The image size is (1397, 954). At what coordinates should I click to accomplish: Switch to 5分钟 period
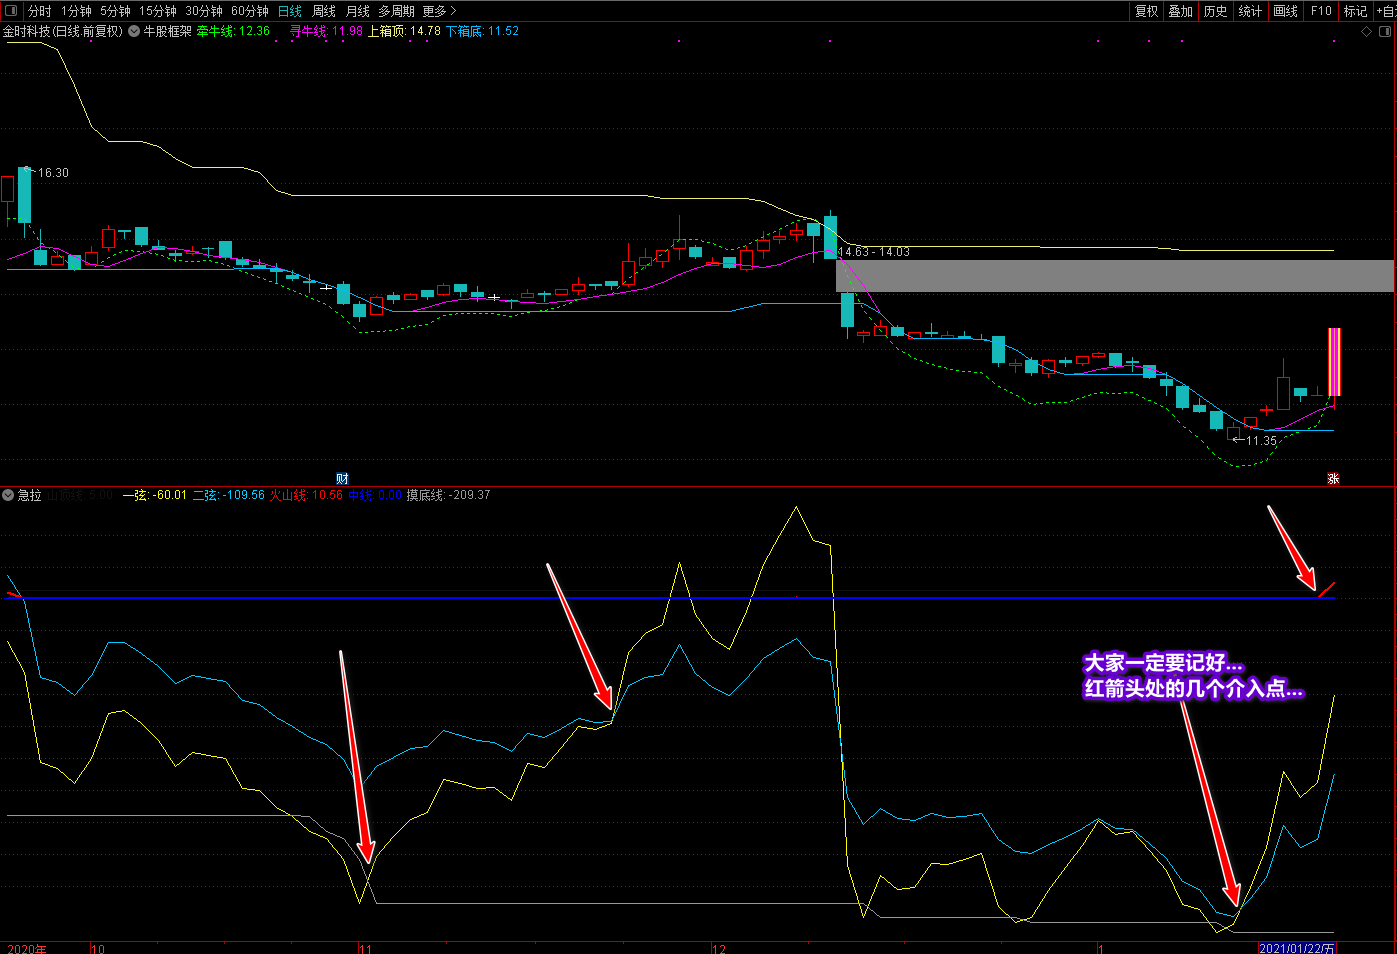115,11
